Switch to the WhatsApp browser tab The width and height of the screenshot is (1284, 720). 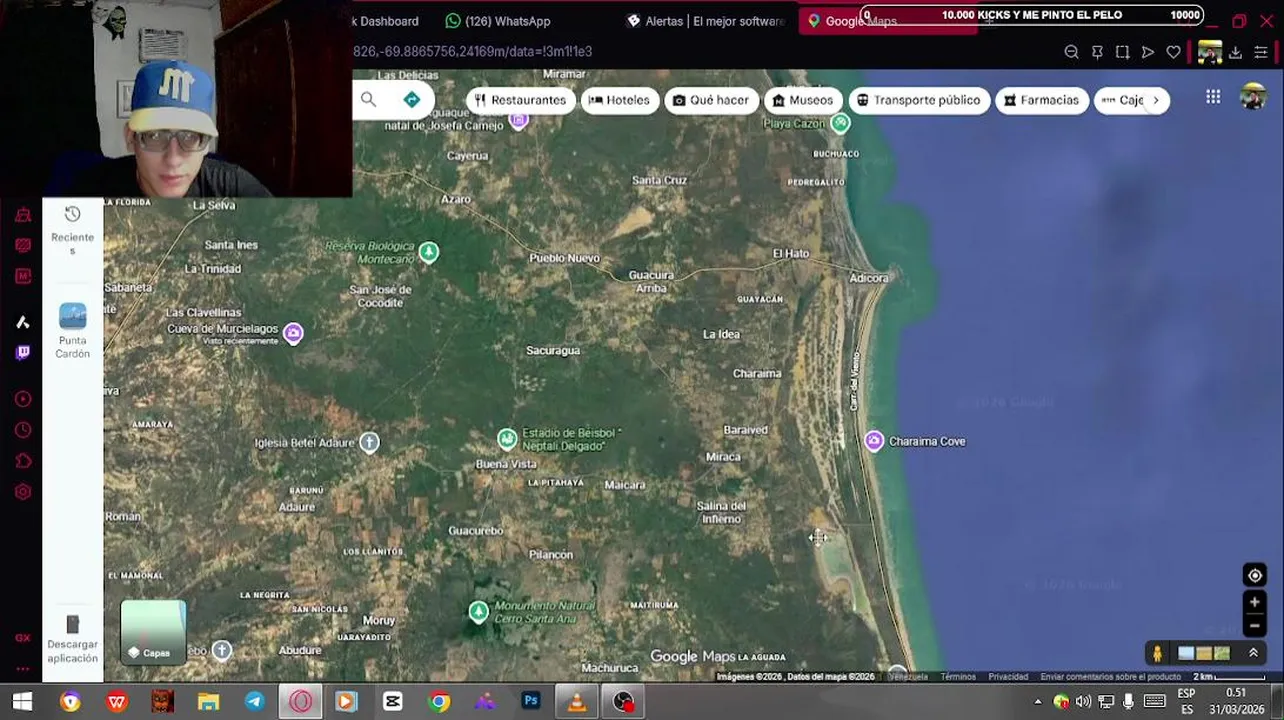click(x=498, y=21)
